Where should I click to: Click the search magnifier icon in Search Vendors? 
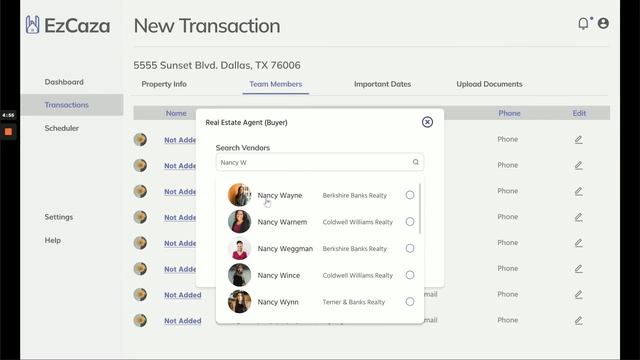pyautogui.click(x=416, y=162)
